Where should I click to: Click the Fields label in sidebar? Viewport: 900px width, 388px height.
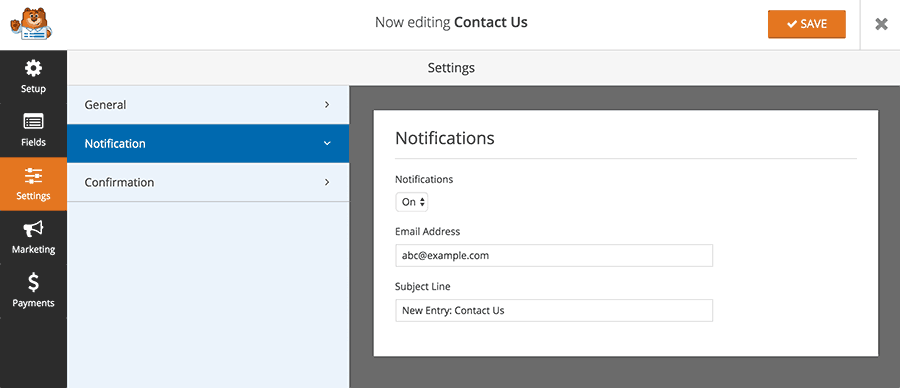pos(33,142)
